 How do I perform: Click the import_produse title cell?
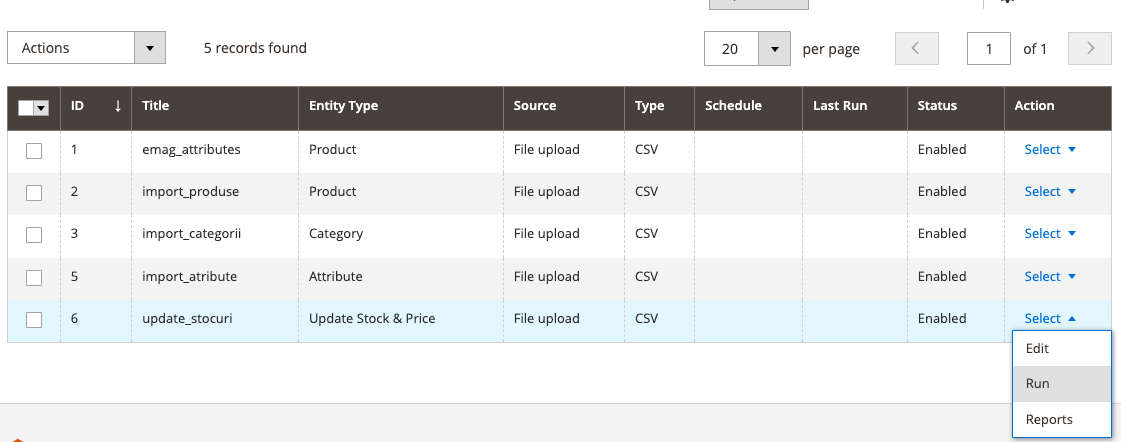[x=214, y=192]
